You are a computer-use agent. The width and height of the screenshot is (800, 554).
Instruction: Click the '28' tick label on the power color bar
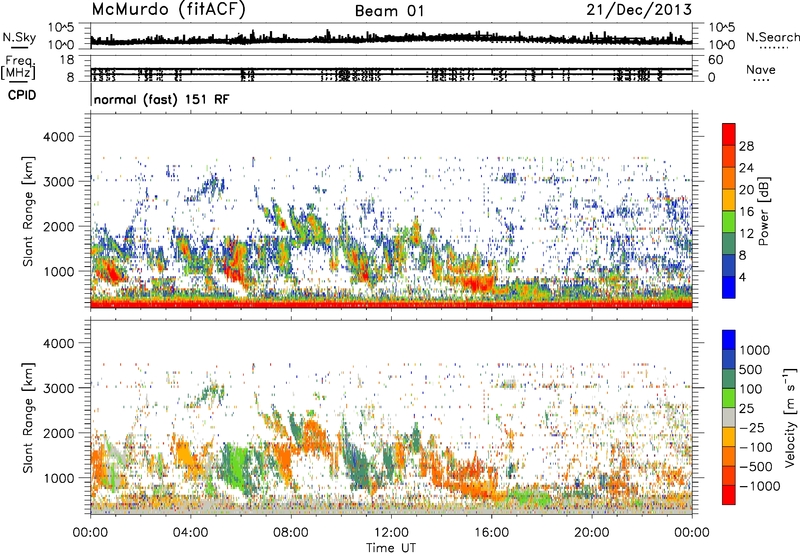point(746,146)
